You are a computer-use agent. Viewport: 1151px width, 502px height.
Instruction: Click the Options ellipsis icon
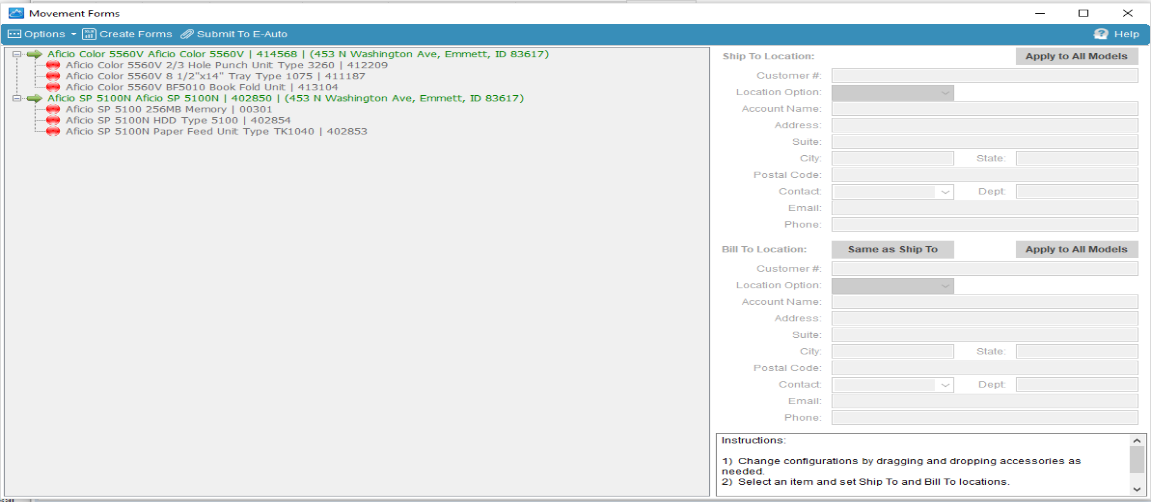pyautogui.click(x=14, y=34)
